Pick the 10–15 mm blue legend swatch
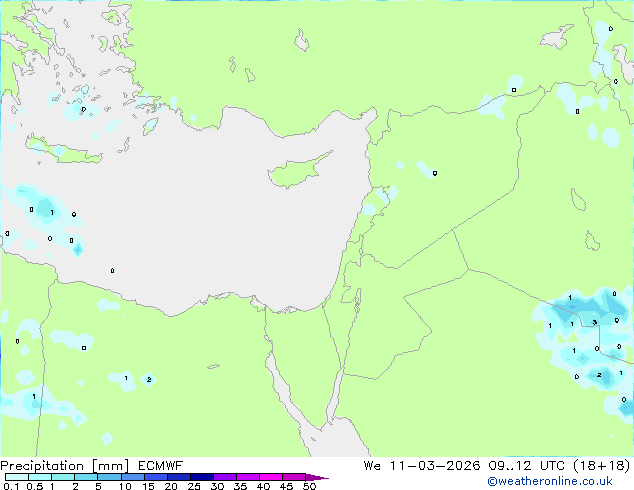Viewport: 634px width, 490px height. click(x=132, y=477)
